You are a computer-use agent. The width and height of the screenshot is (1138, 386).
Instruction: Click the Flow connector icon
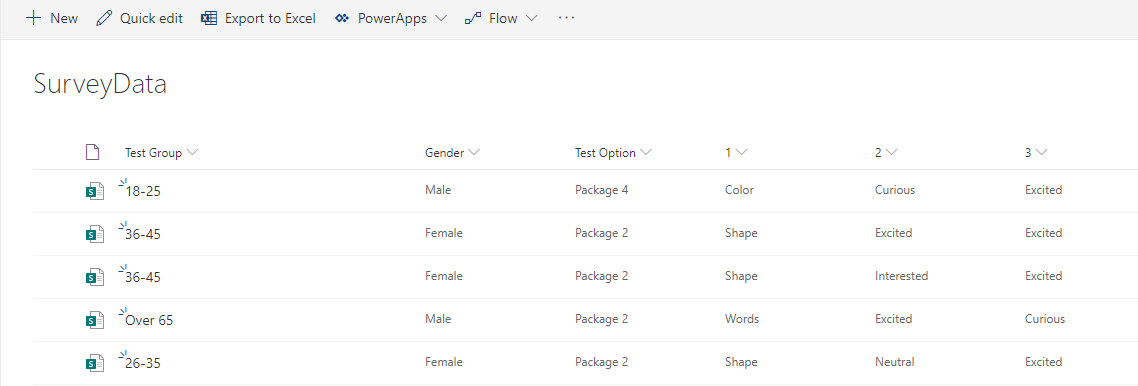point(473,19)
